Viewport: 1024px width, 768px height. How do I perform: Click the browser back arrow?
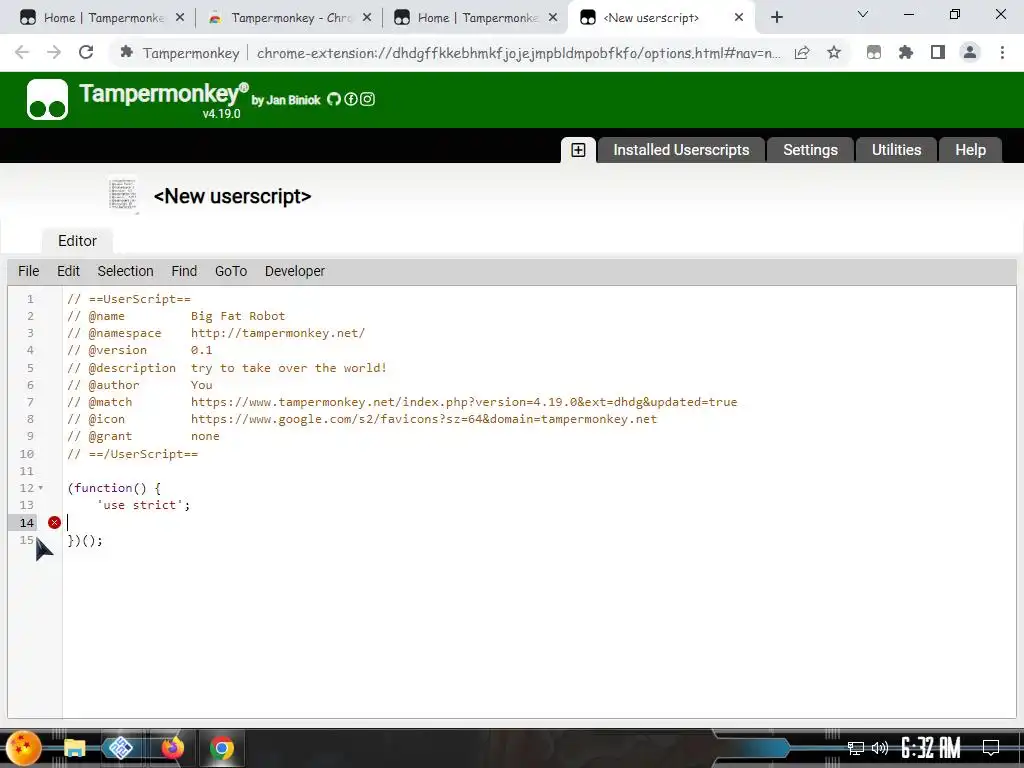pyautogui.click(x=22, y=52)
